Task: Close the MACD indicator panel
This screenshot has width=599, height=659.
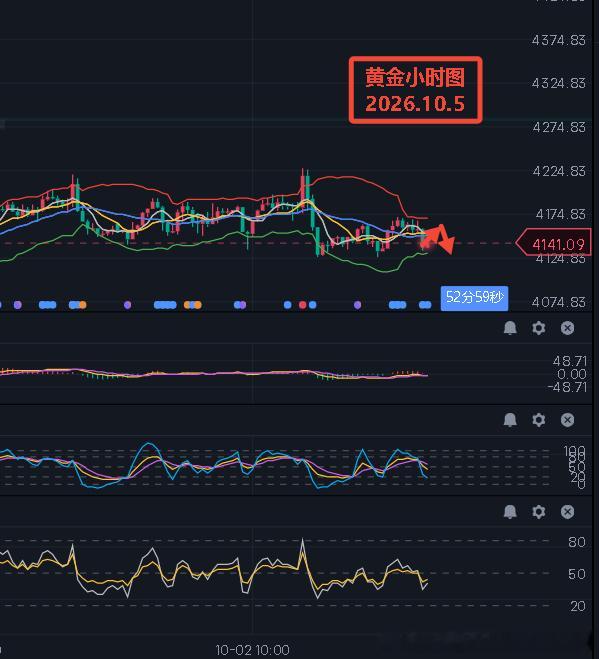Action: [567, 328]
